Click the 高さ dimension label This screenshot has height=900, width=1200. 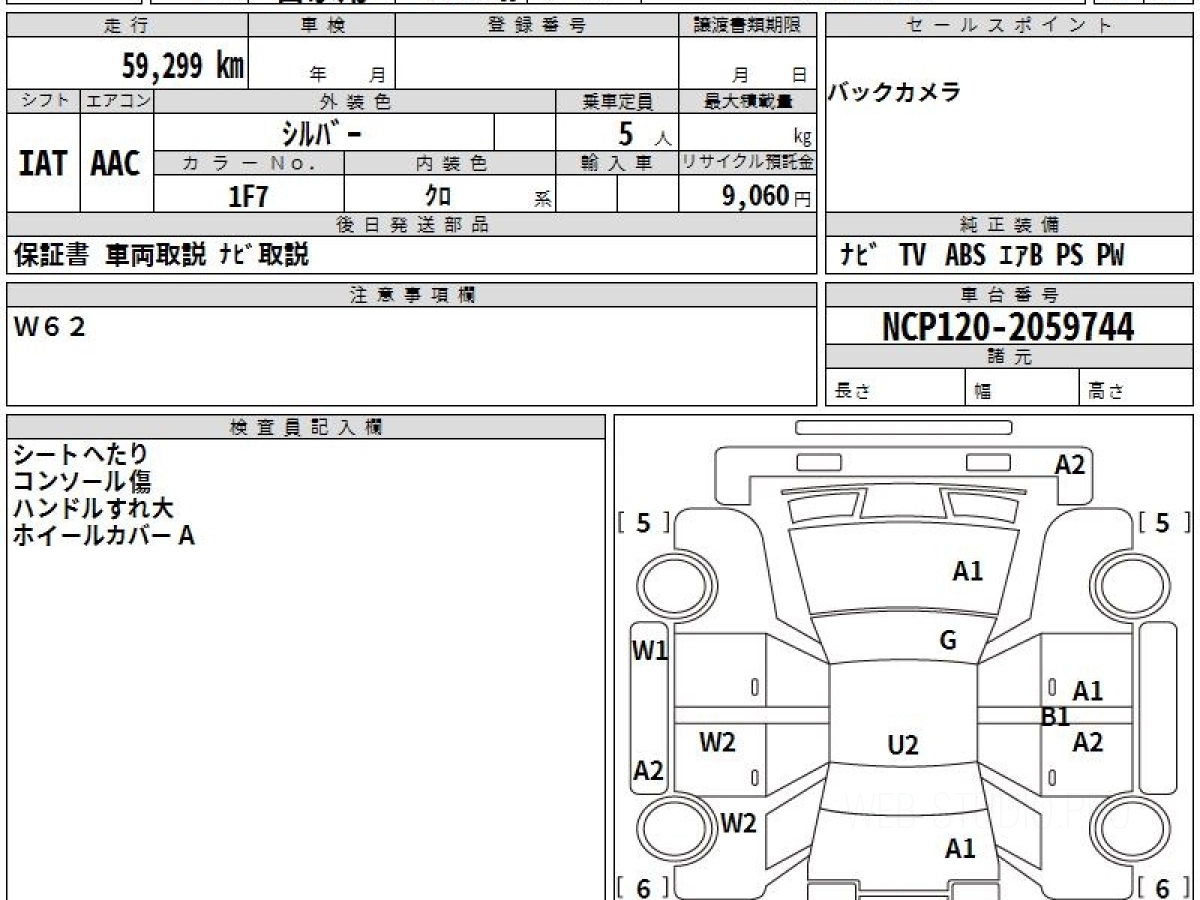[1107, 392]
